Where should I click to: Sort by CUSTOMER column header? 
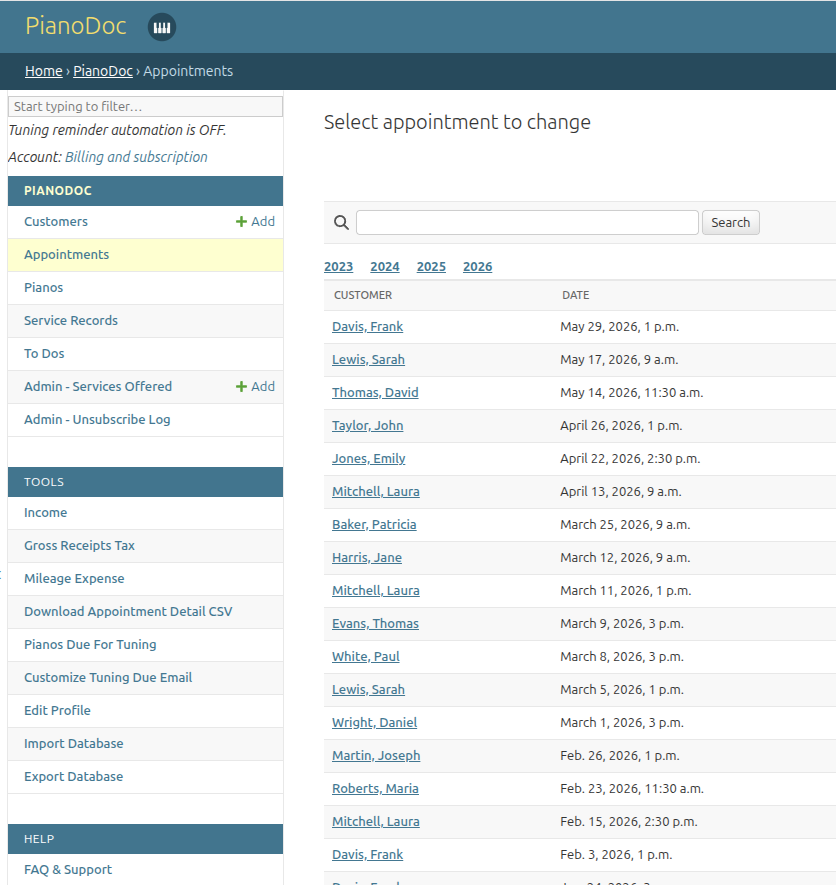click(363, 296)
